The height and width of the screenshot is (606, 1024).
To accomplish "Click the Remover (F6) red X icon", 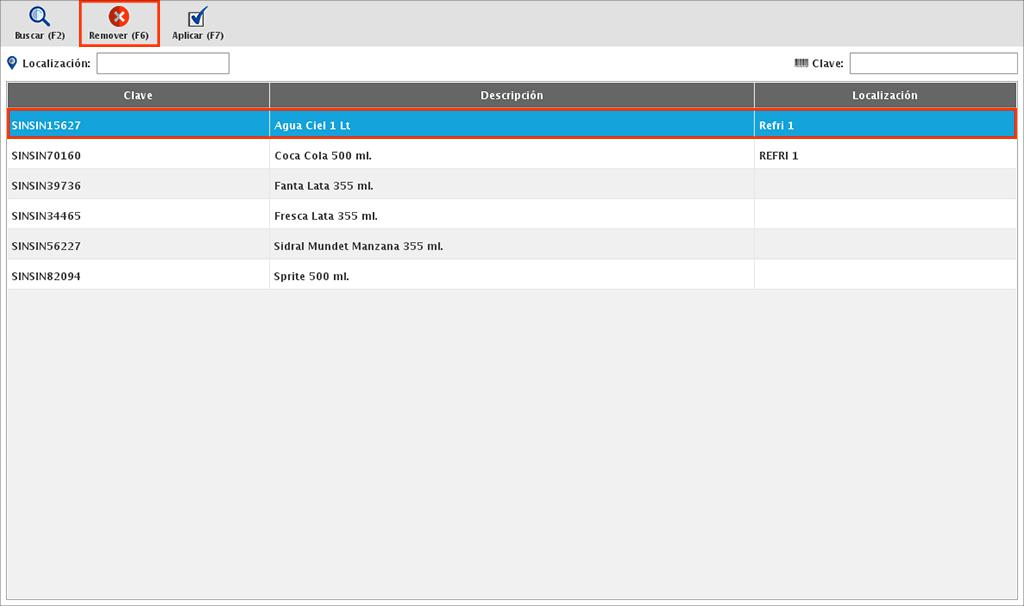I will pyautogui.click(x=119, y=17).
